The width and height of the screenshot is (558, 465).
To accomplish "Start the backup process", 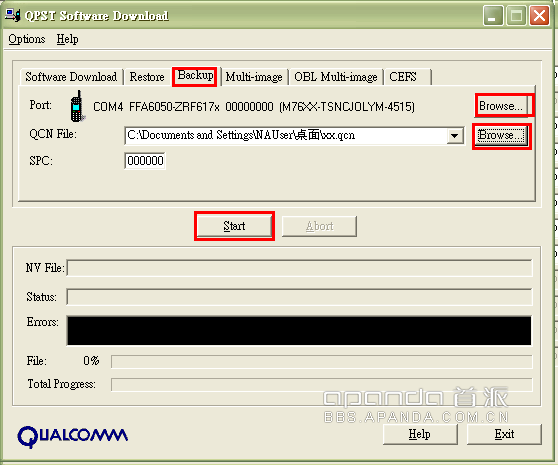I will click(234, 226).
